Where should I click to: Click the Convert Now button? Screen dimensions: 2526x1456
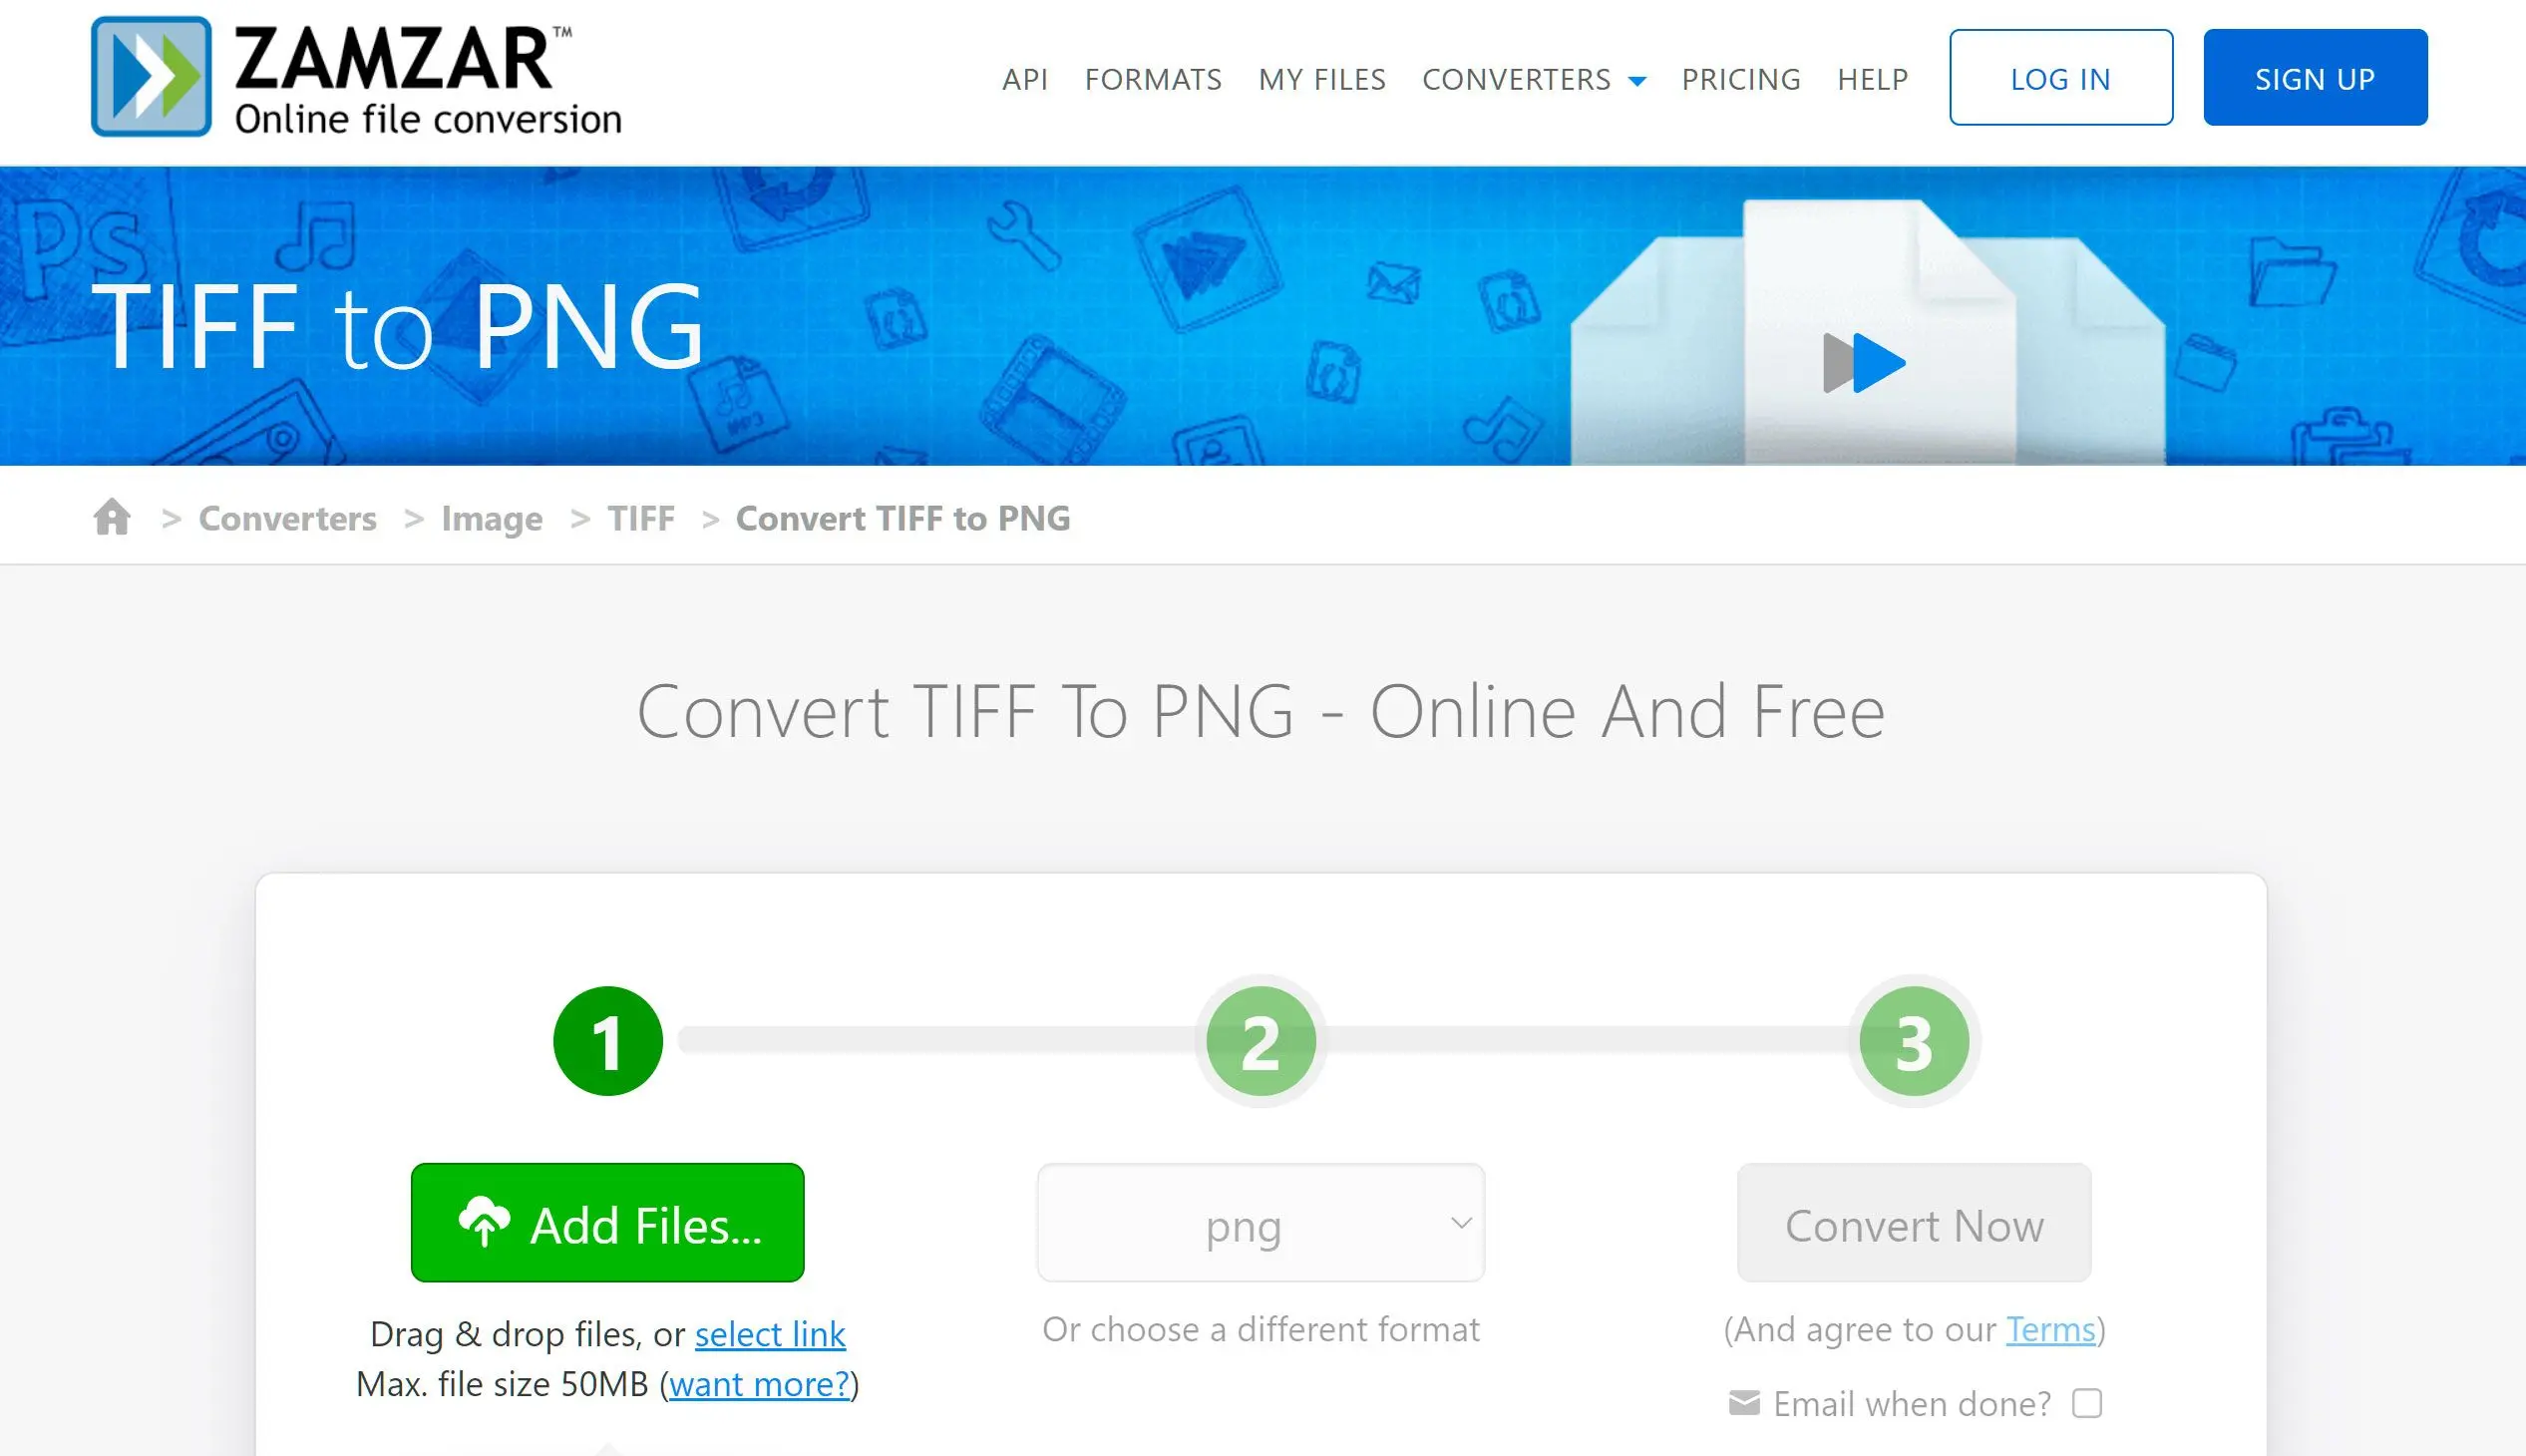pos(1914,1224)
